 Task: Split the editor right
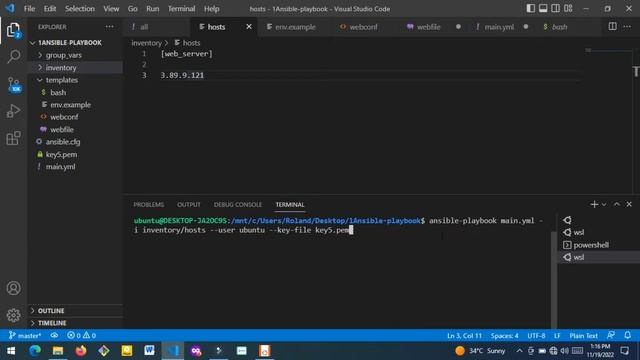(x=613, y=27)
